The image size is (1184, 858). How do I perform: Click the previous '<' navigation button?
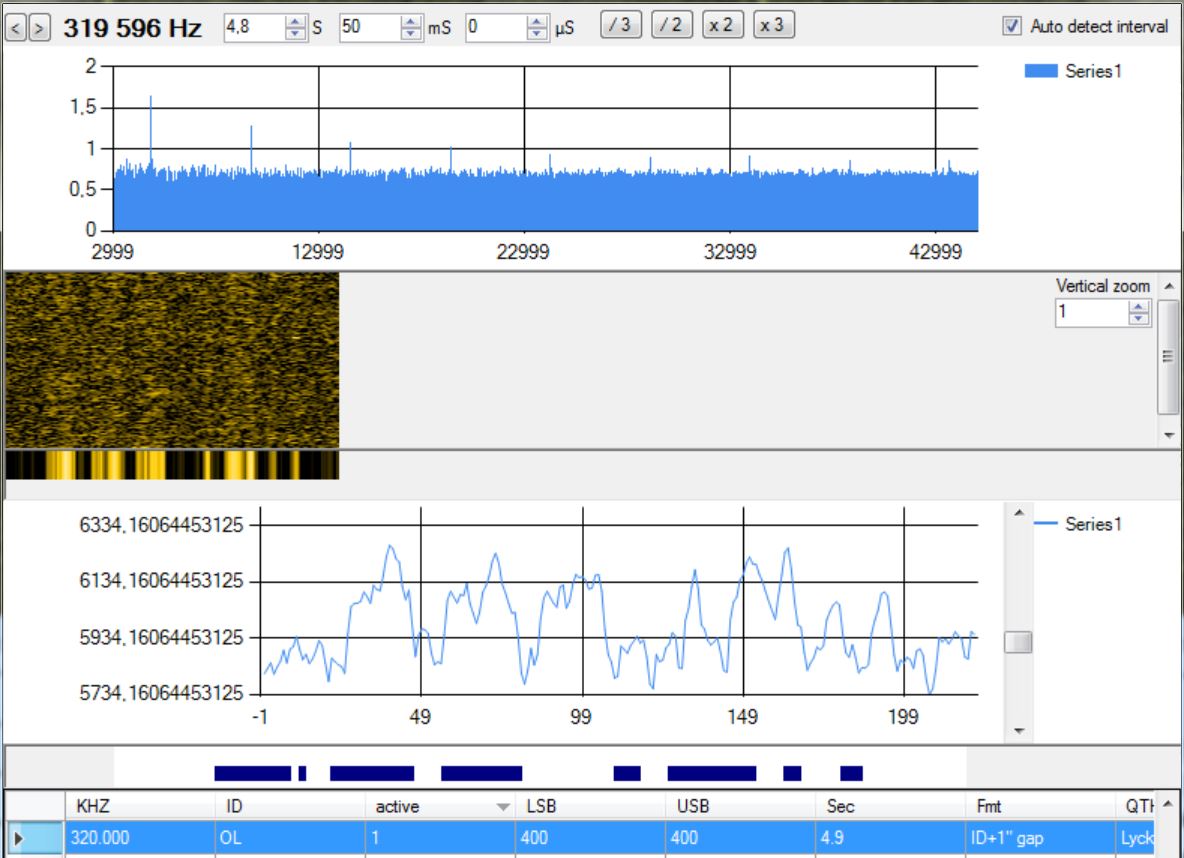[16, 29]
